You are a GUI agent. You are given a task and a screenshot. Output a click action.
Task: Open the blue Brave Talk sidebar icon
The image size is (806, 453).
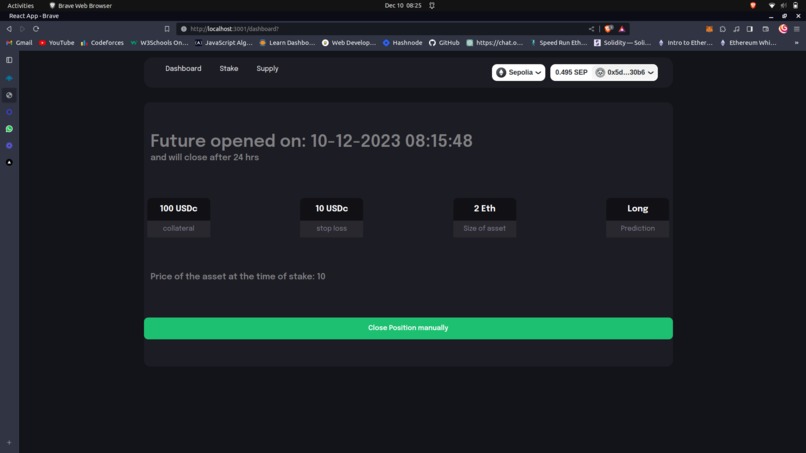[x=9, y=78]
